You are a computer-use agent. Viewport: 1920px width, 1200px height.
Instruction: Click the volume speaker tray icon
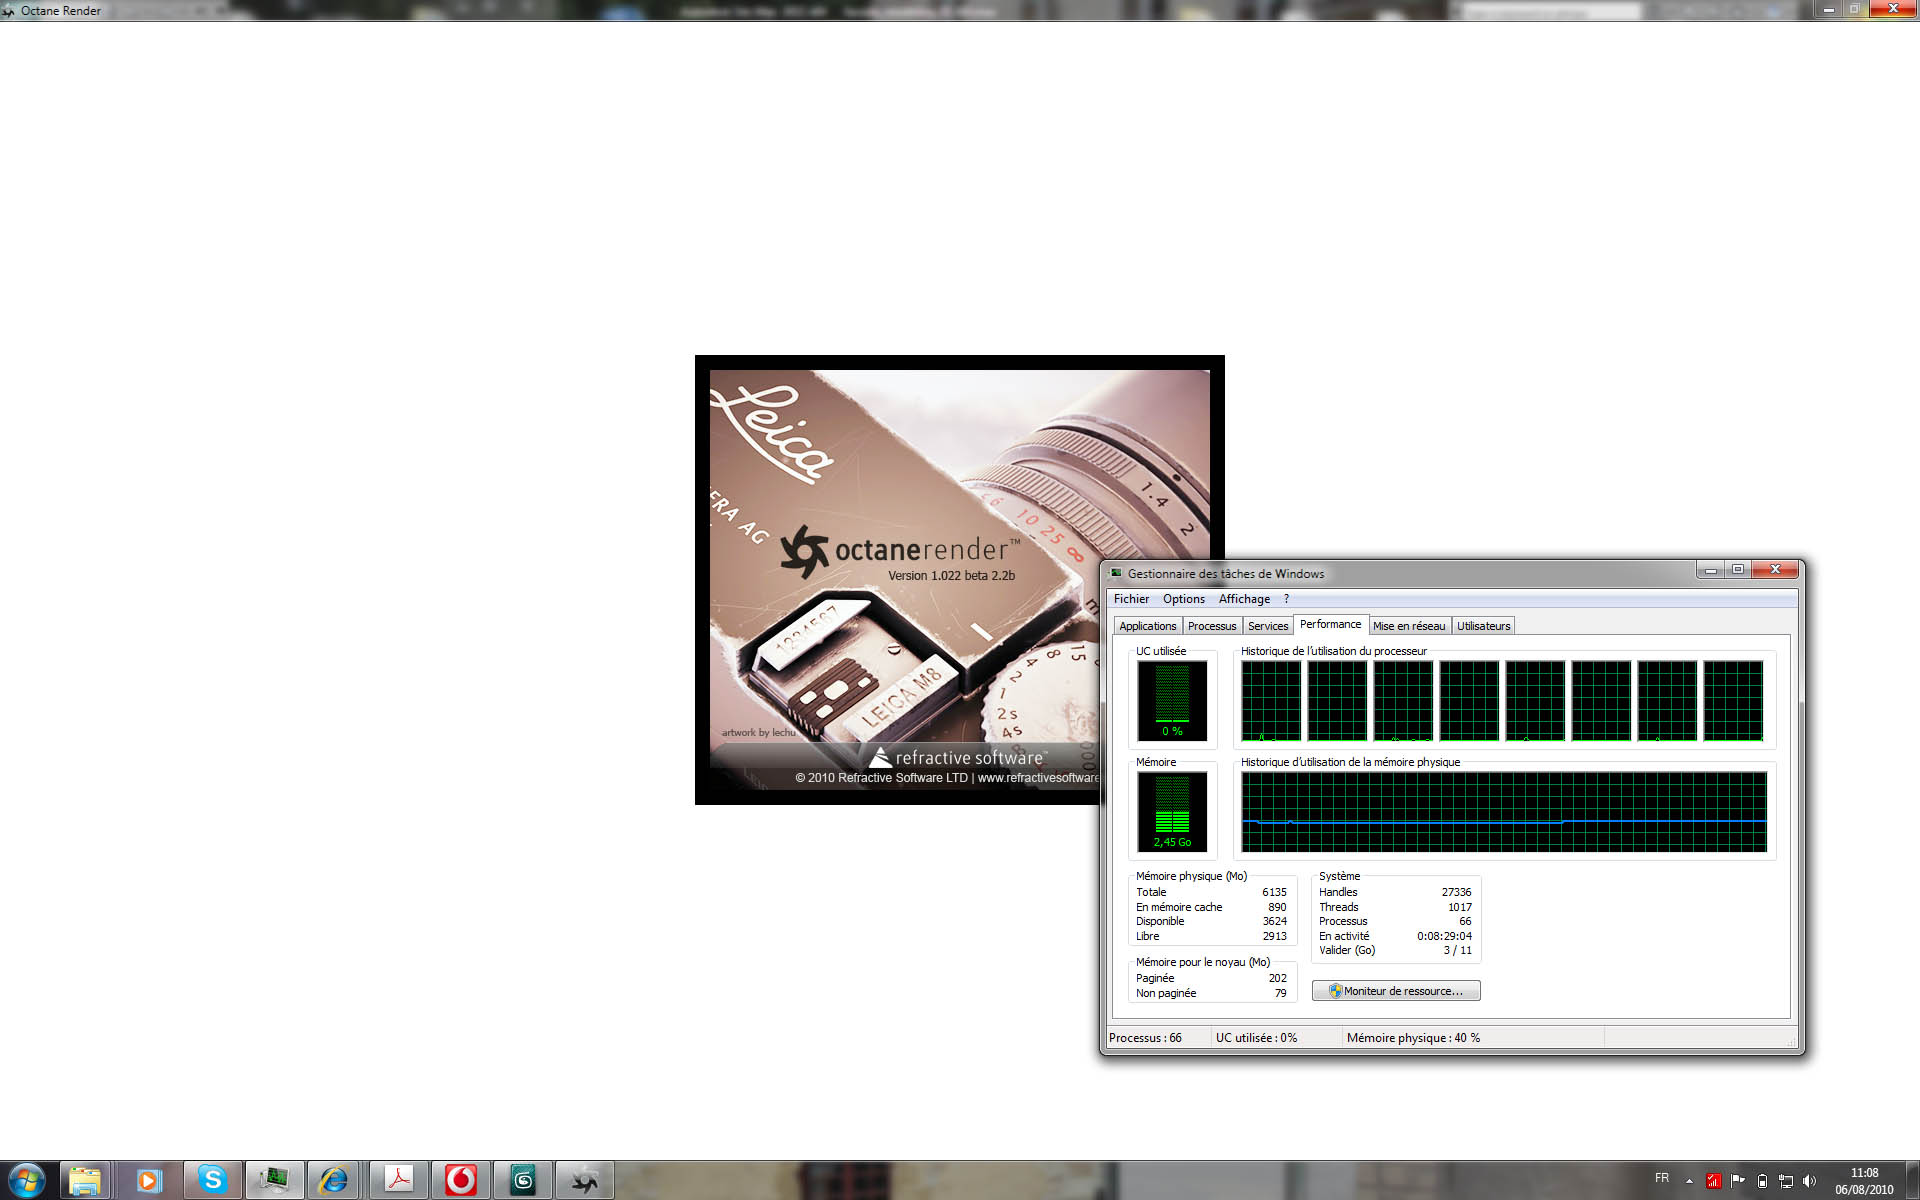[1809, 1181]
